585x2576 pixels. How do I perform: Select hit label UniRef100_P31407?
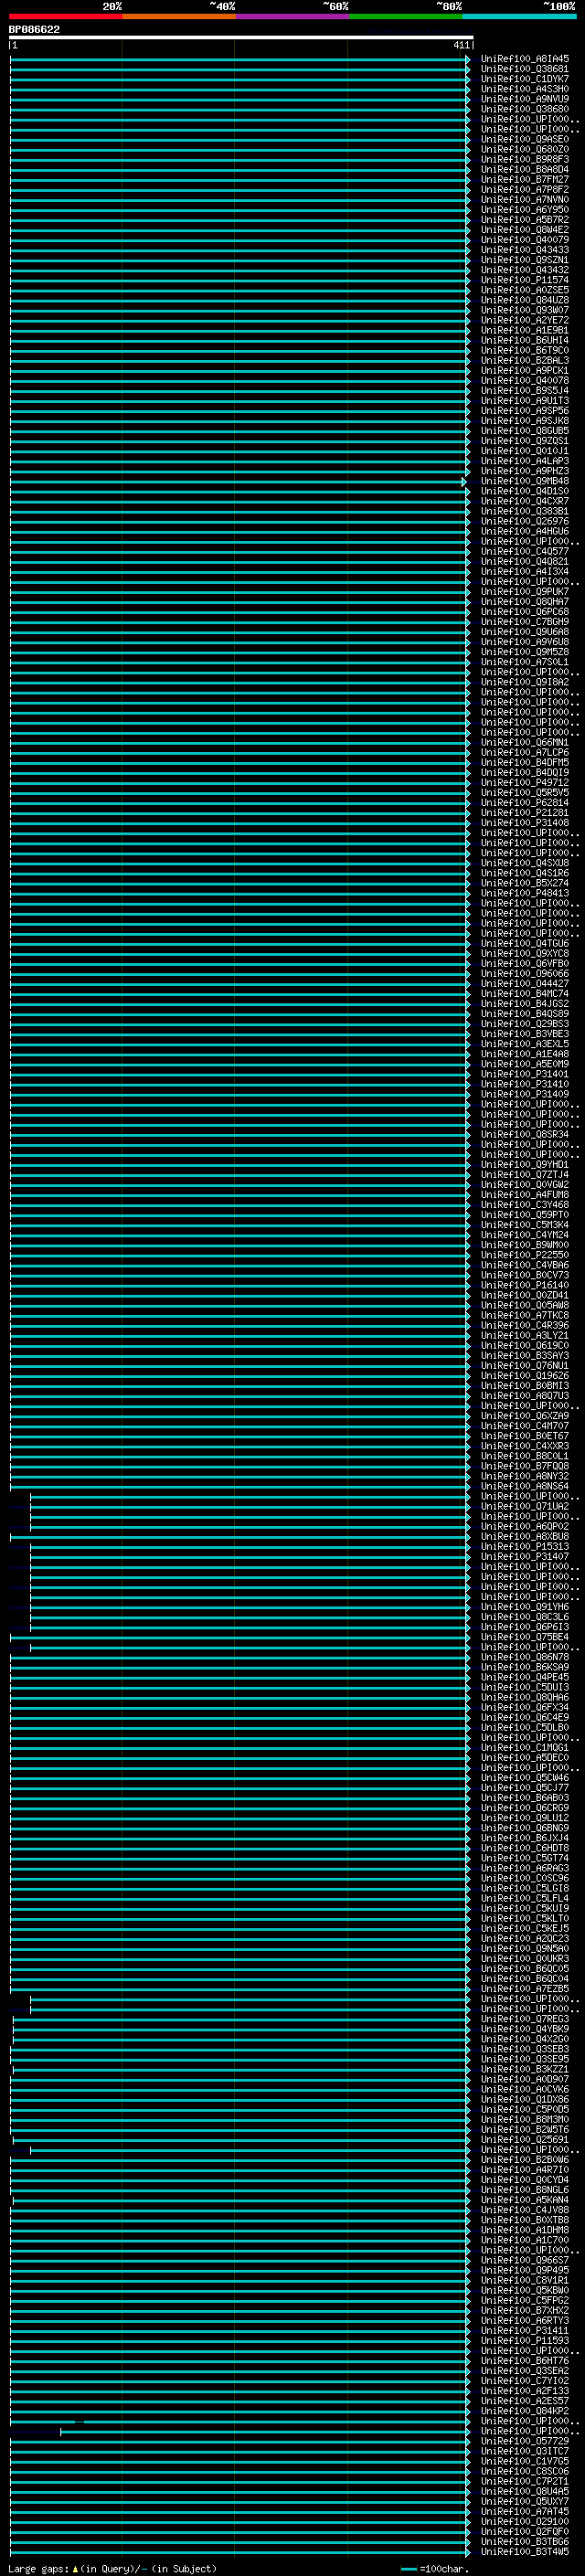(525, 1557)
